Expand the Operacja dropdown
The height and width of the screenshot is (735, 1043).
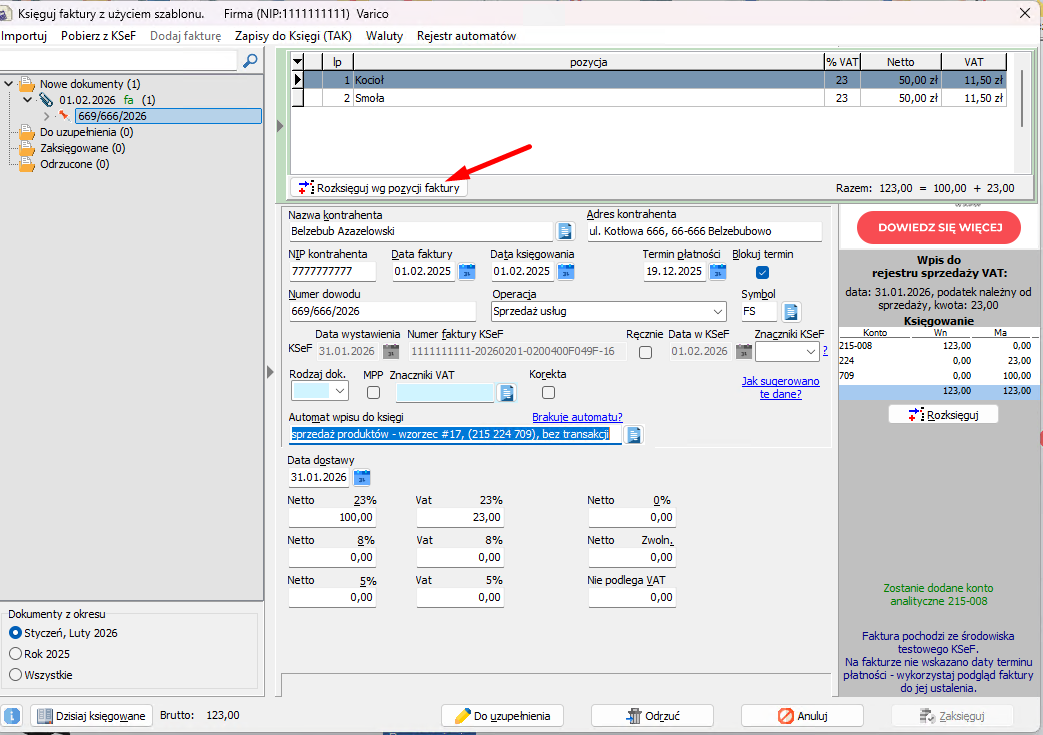click(x=718, y=312)
